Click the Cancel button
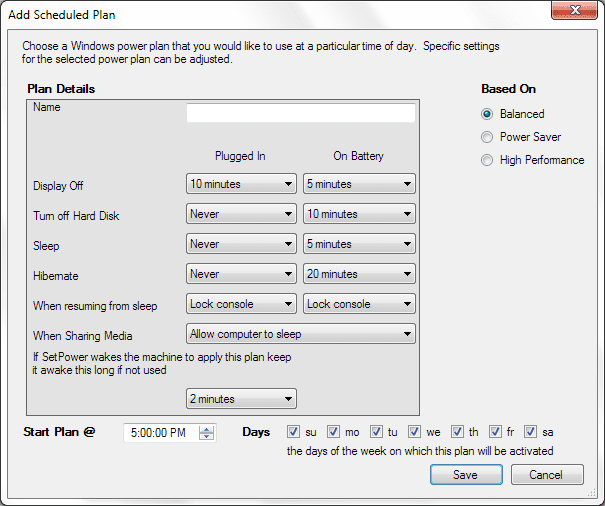The height and width of the screenshot is (506, 605). (x=547, y=474)
